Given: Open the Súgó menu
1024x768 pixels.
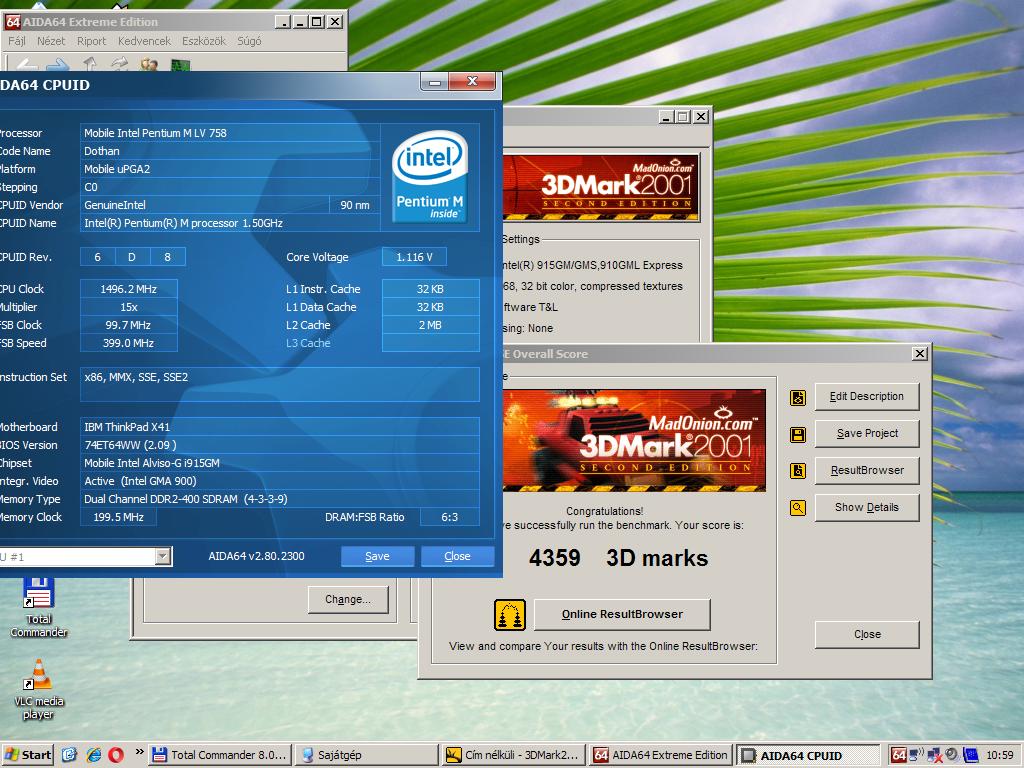Looking at the screenshot, I should tap(249, 41).
